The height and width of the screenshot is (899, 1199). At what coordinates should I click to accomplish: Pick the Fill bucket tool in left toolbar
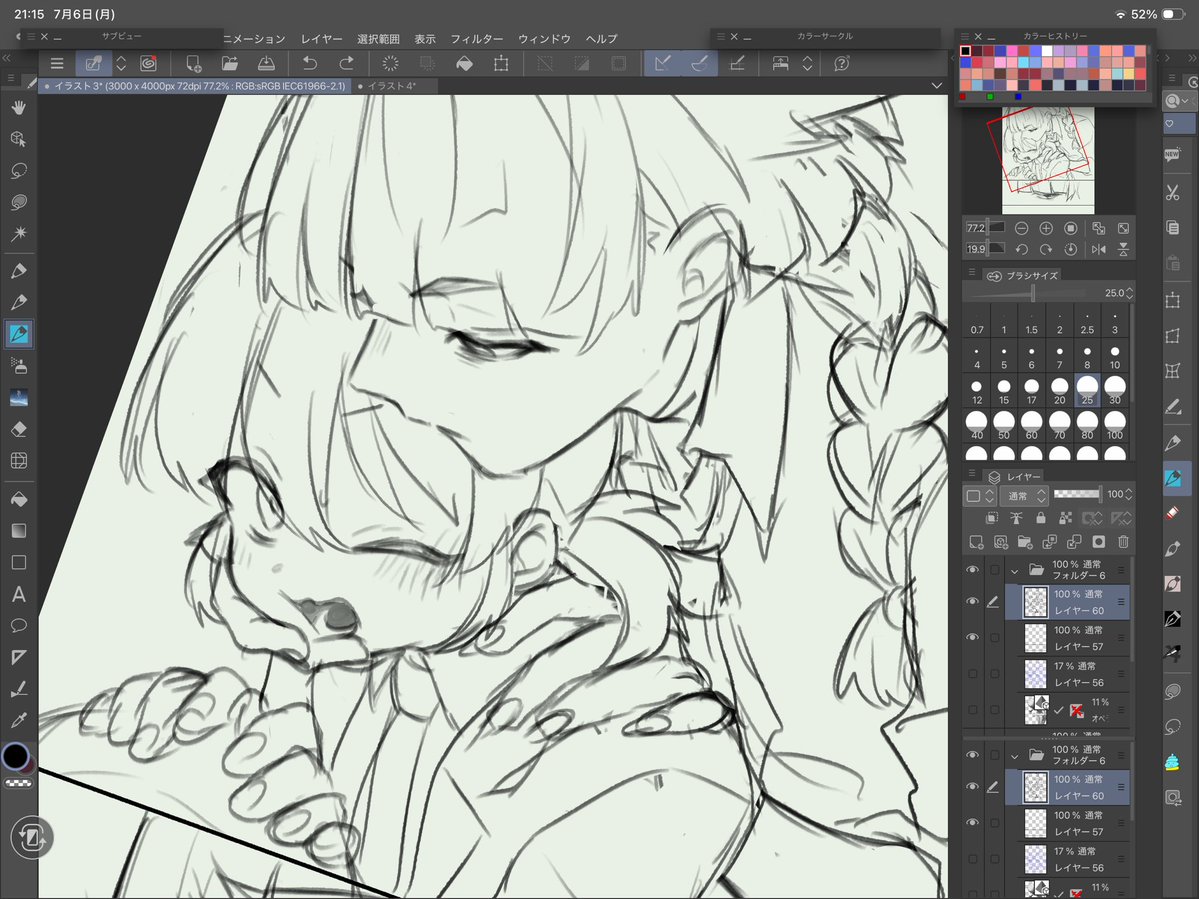pyautogui.click(x=18, y=499)
